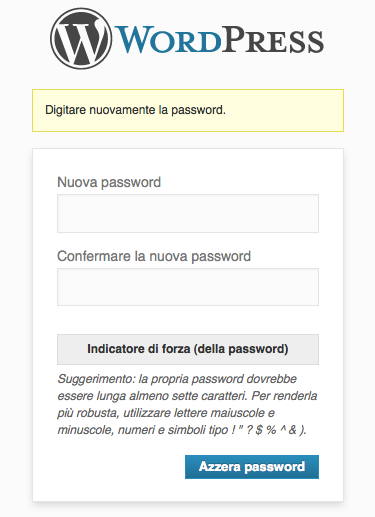Focus the Nuova password input field
The width and height of the screenshot is (375, 517).
click(188, 213)
